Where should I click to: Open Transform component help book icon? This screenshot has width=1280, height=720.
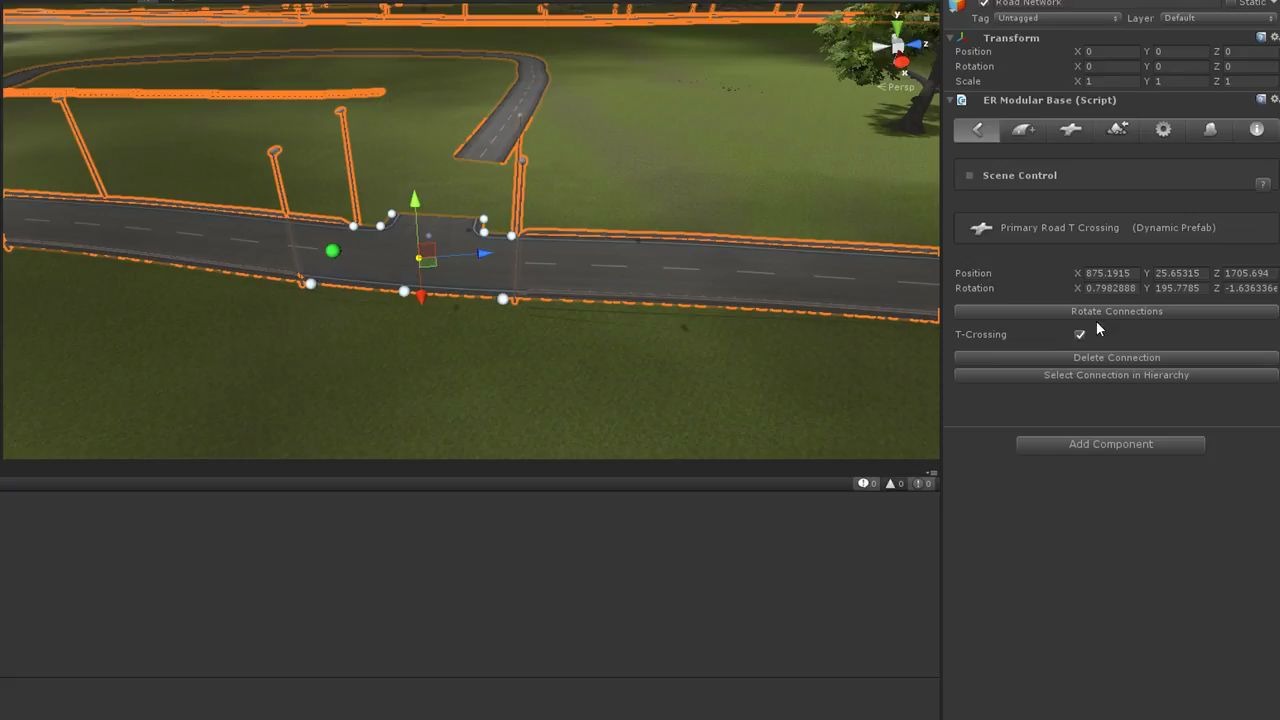tap(1261, 37)
